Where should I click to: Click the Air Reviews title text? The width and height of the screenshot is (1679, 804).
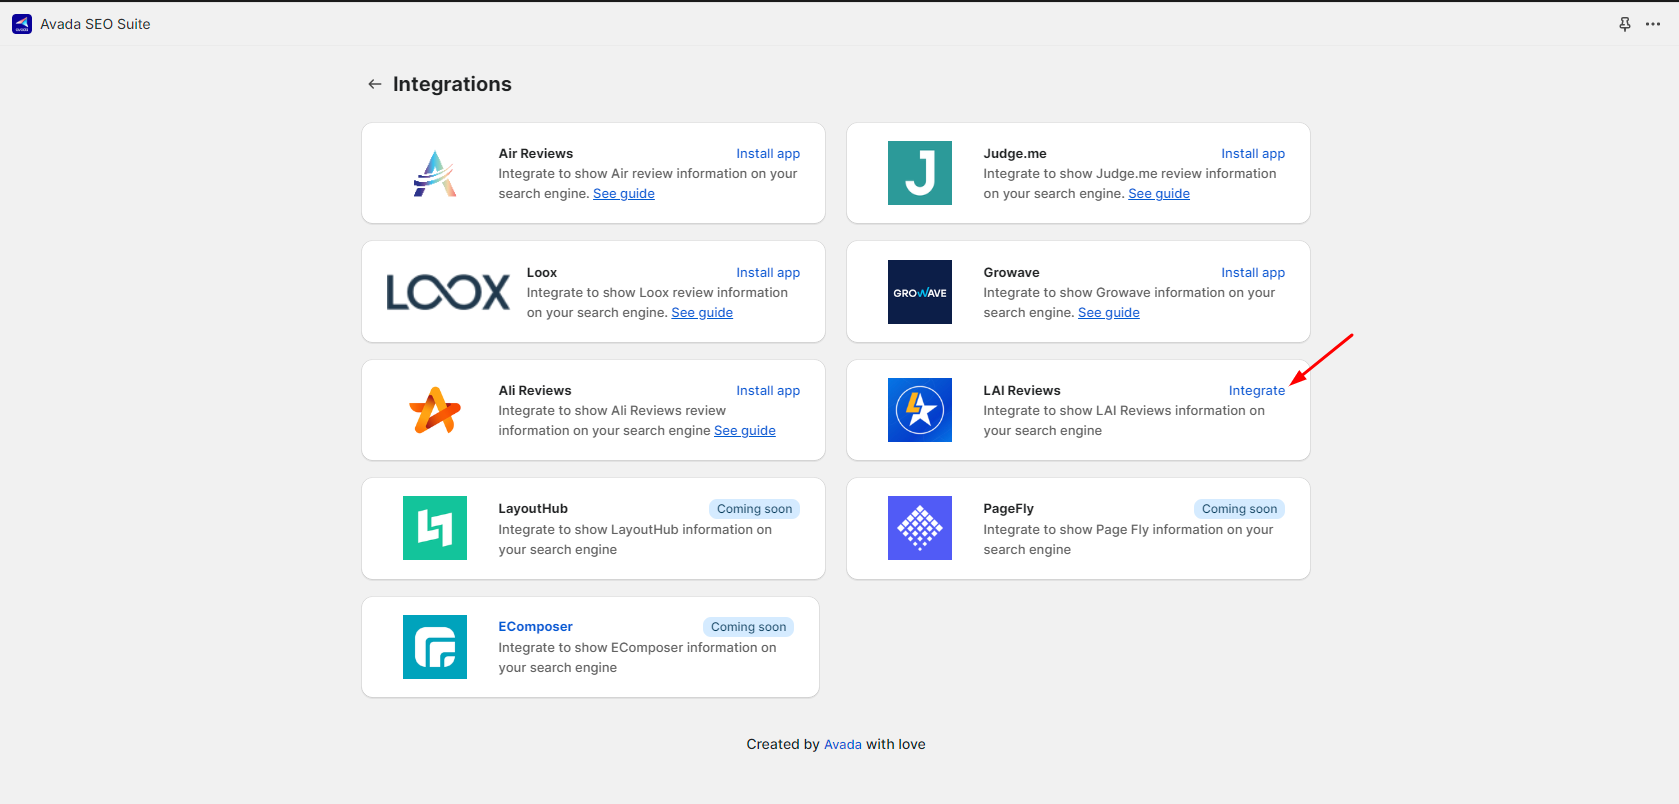pos(536,153)
